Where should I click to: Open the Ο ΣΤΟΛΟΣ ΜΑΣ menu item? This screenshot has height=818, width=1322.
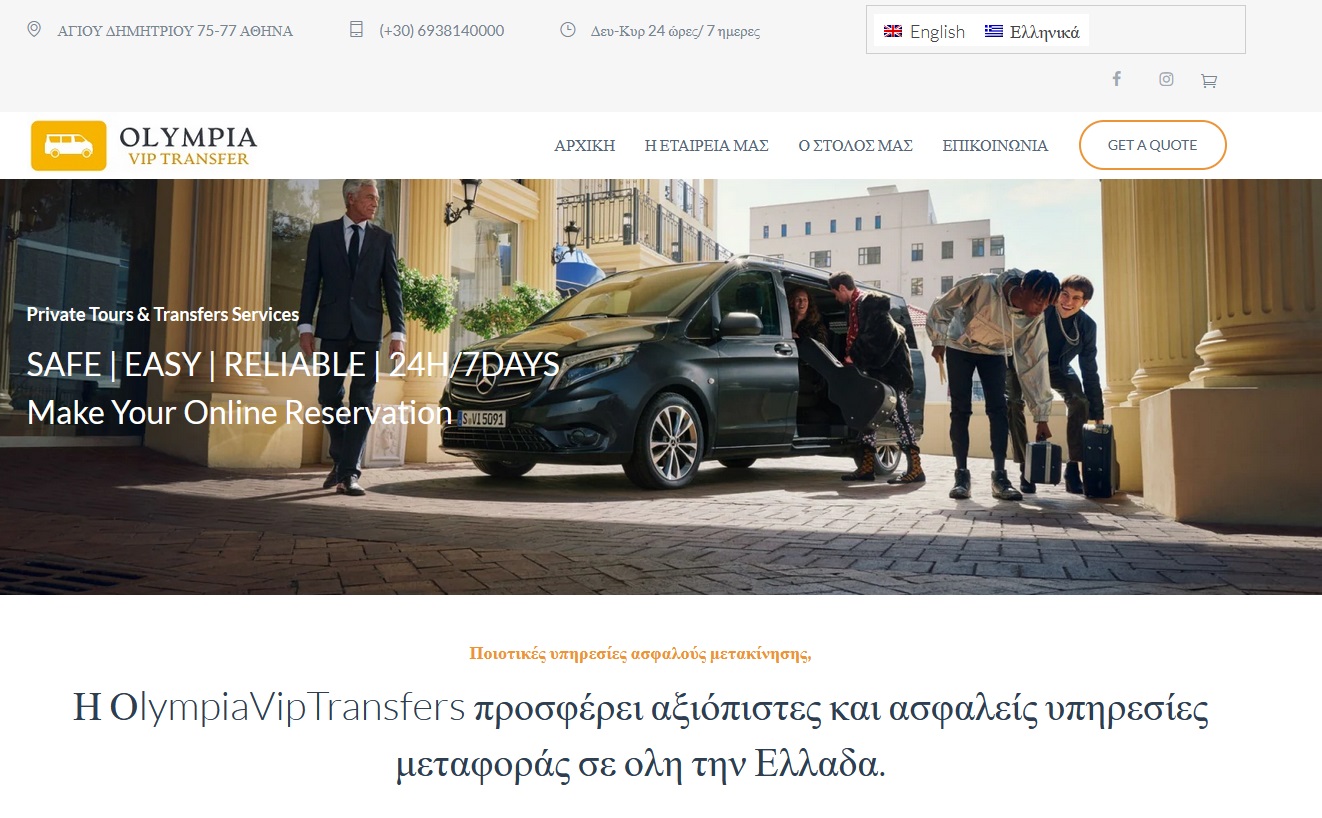point(856,145)
